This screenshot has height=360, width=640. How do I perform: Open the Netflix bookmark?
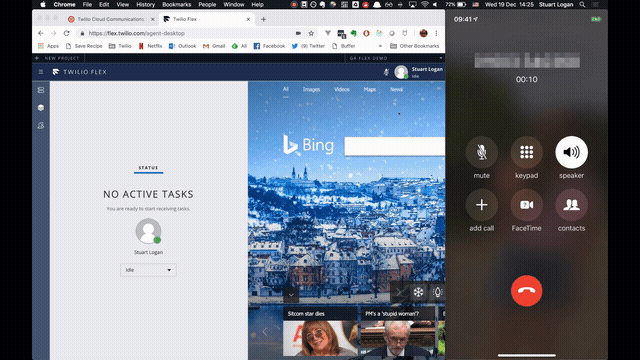tap(151, 46)
